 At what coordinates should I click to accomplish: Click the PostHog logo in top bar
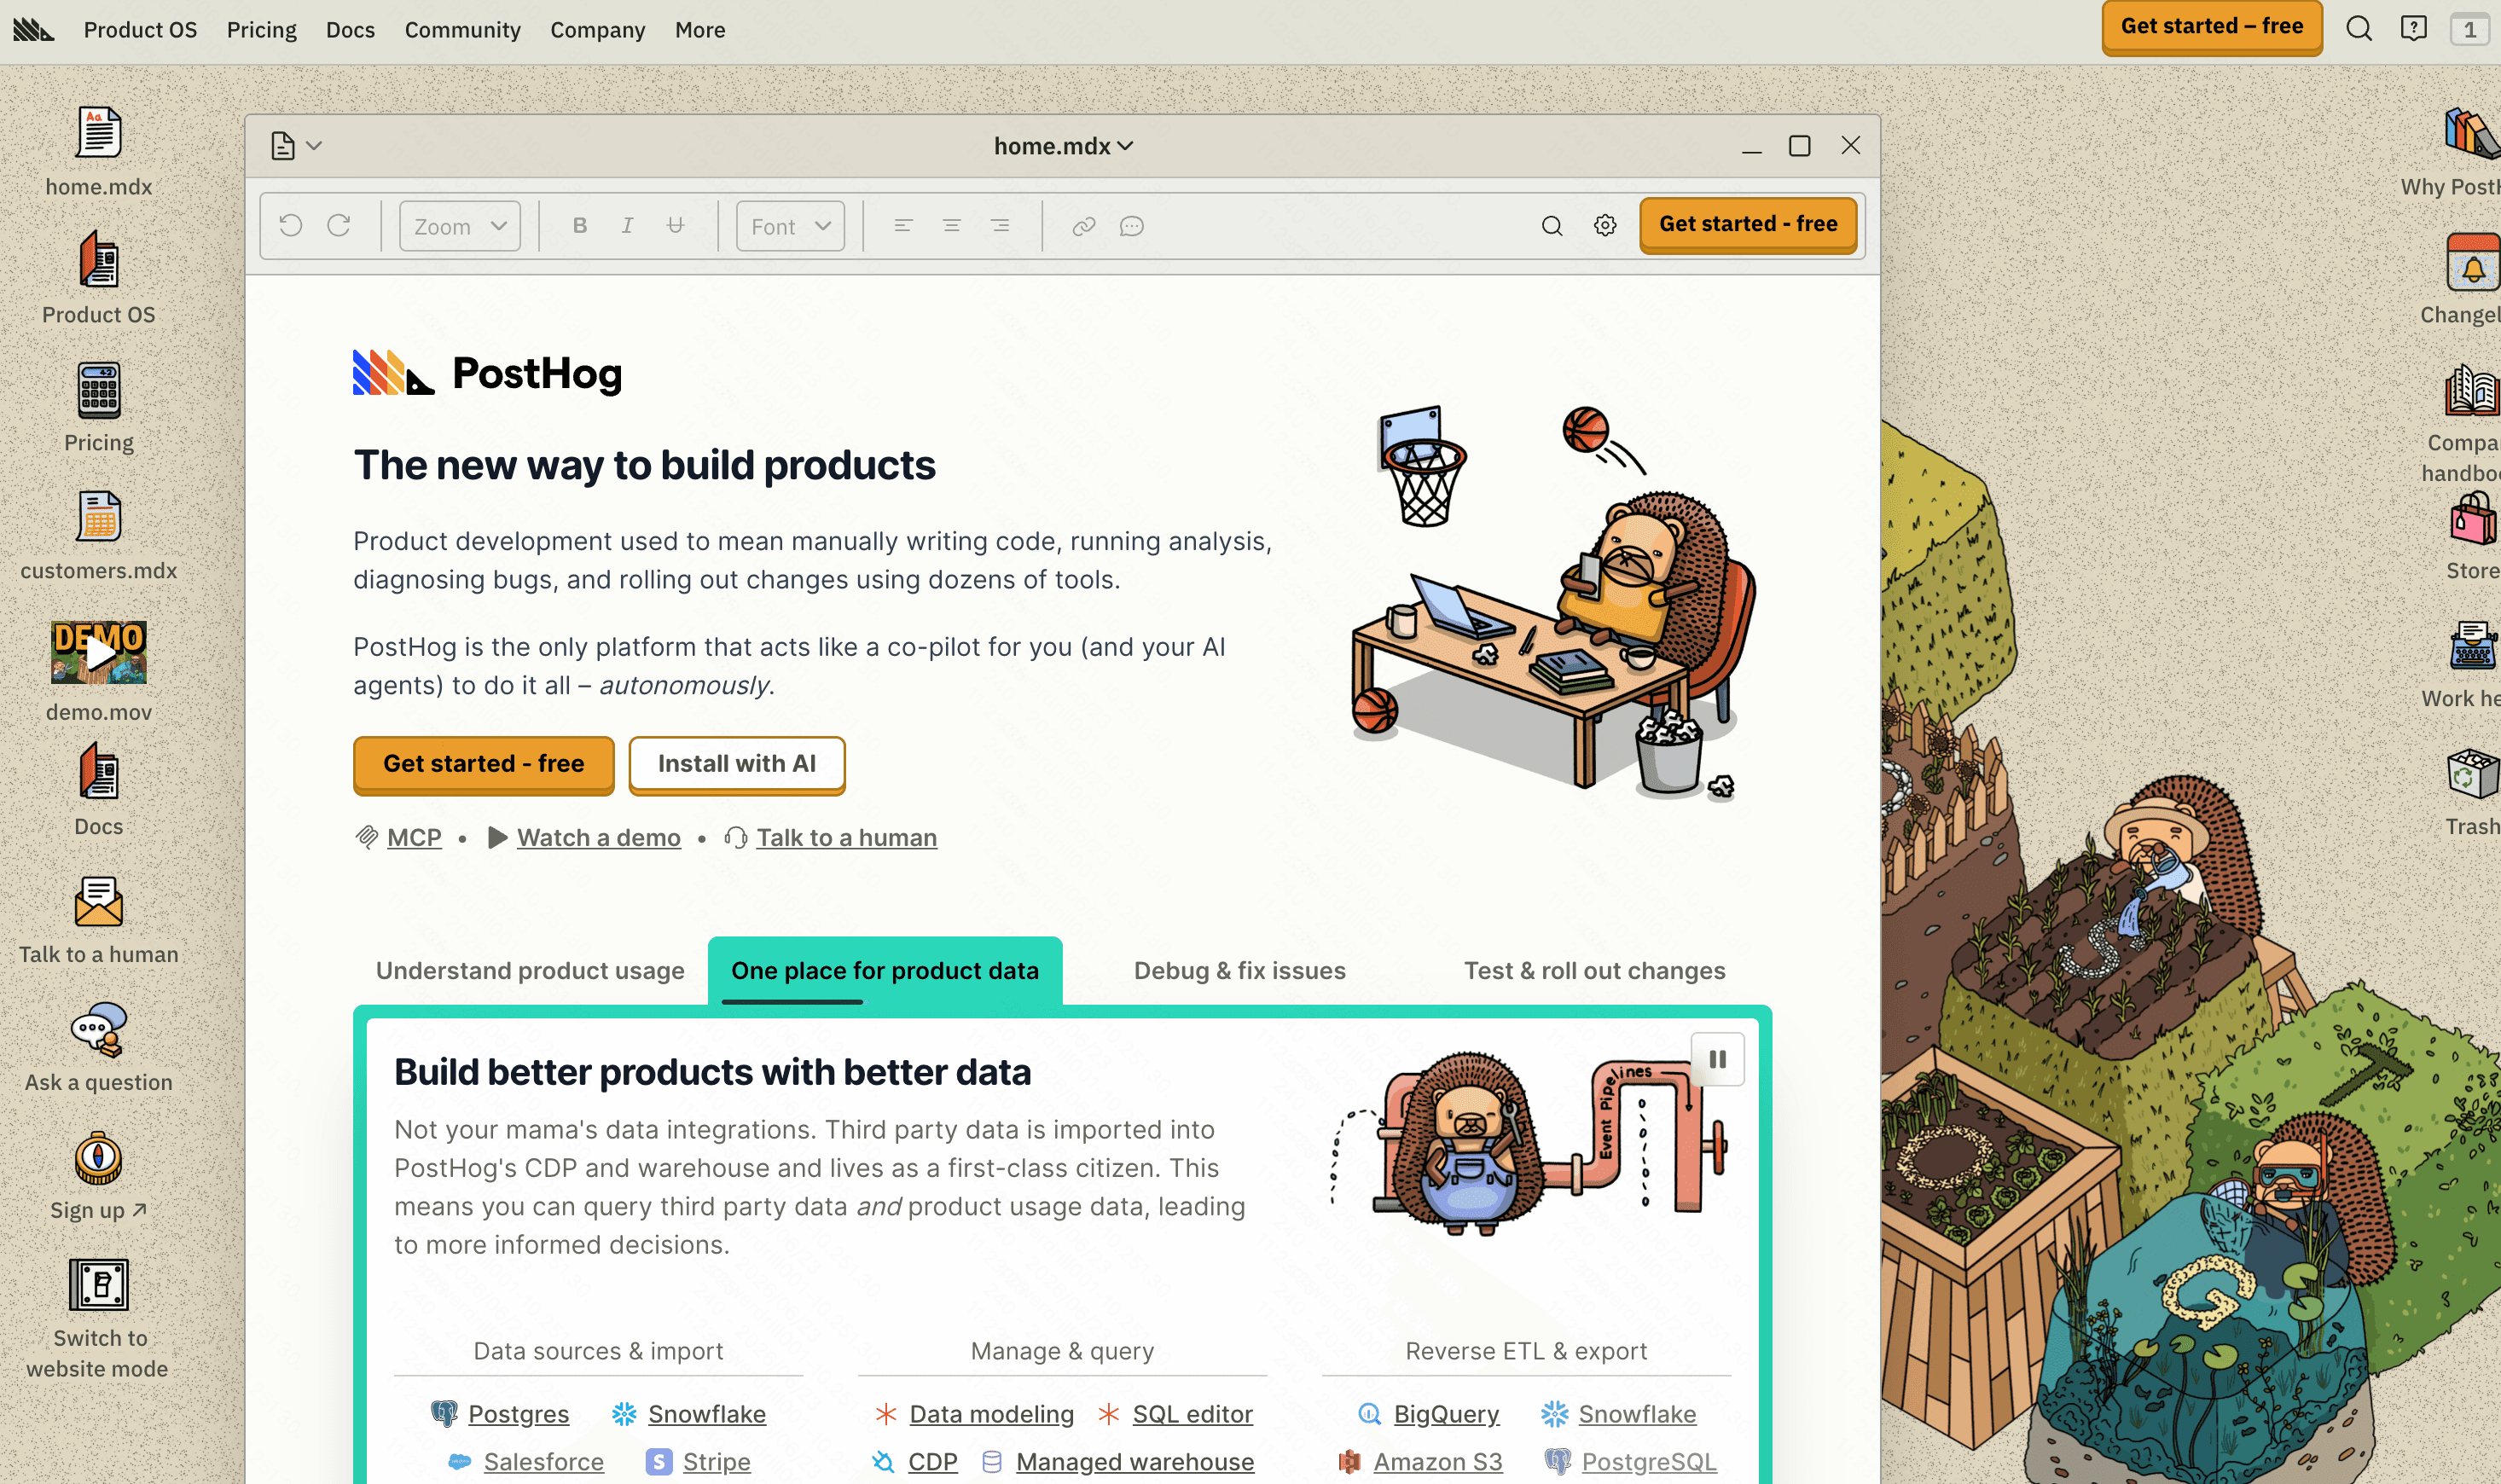(34, 30)
